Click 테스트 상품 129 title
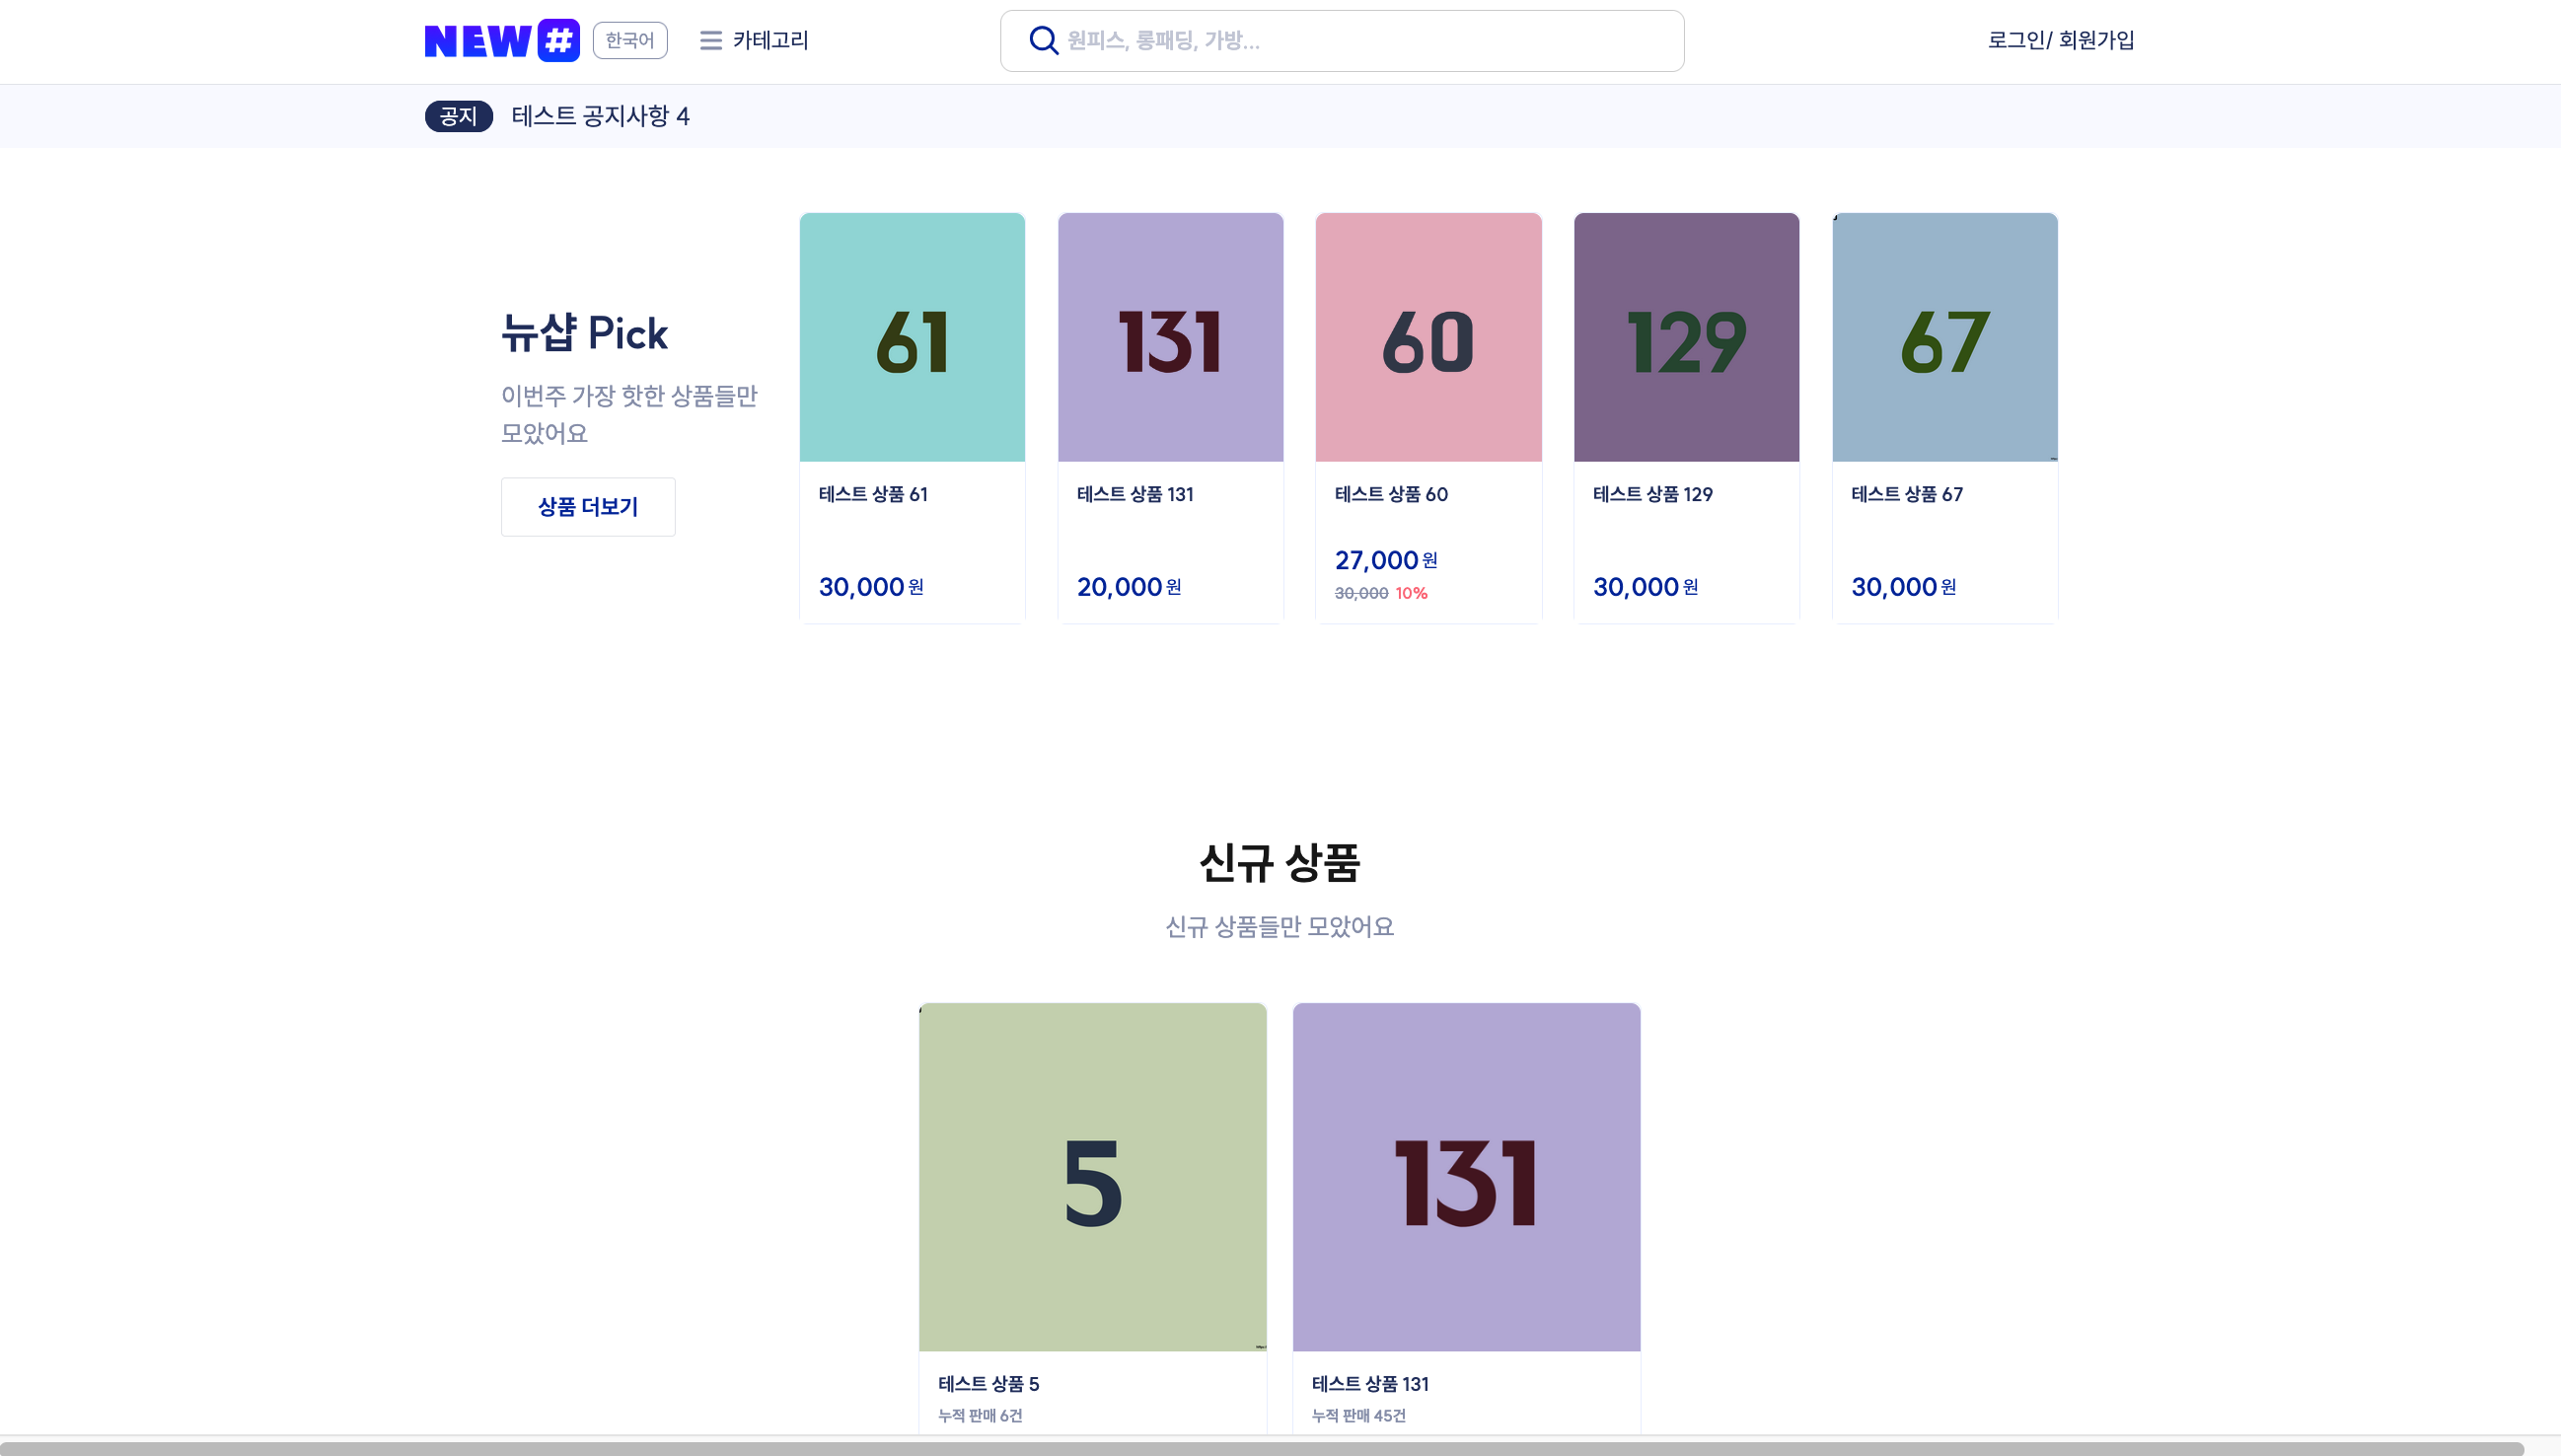Viewport: 2561px width, 1456px height. (x=1652, y=494)
